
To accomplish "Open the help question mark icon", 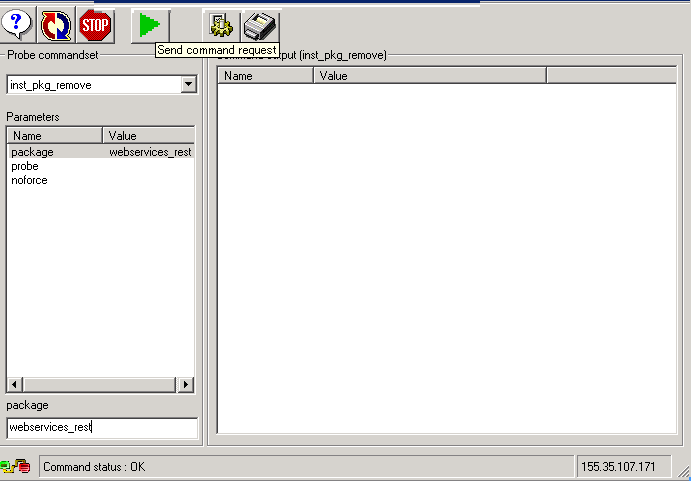I will coord(17,25).
